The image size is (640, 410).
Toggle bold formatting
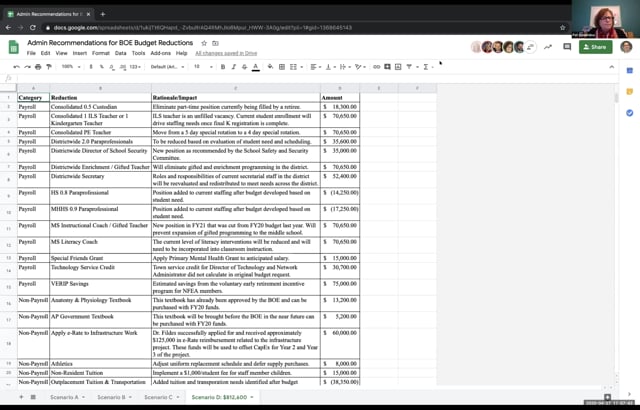tap(223, 67)
